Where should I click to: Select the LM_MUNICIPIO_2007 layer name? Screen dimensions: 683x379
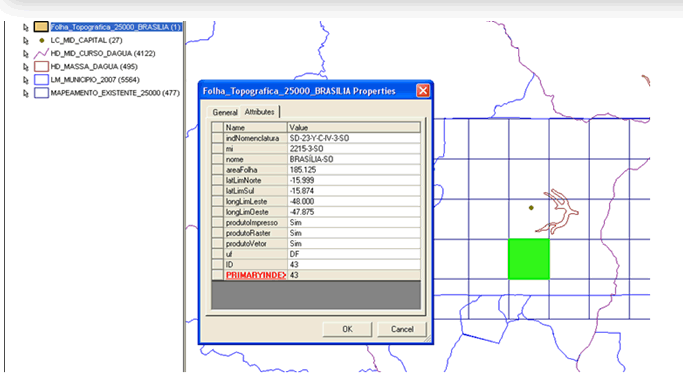coord(95,80)
